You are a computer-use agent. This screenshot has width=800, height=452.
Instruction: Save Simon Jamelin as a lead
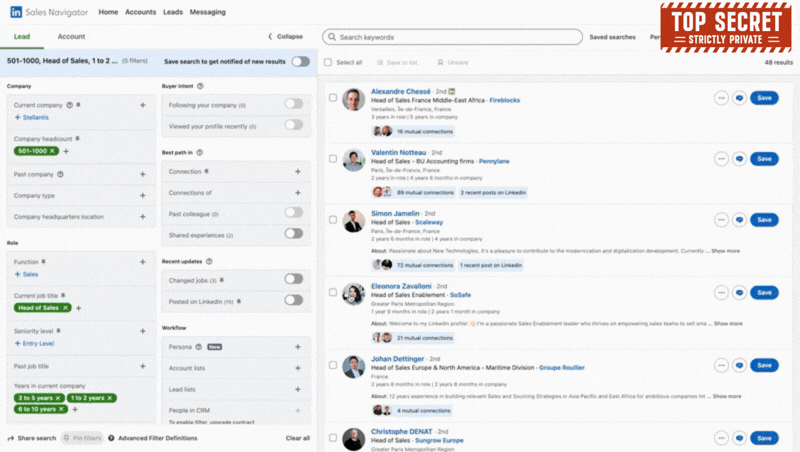[764, 220]
